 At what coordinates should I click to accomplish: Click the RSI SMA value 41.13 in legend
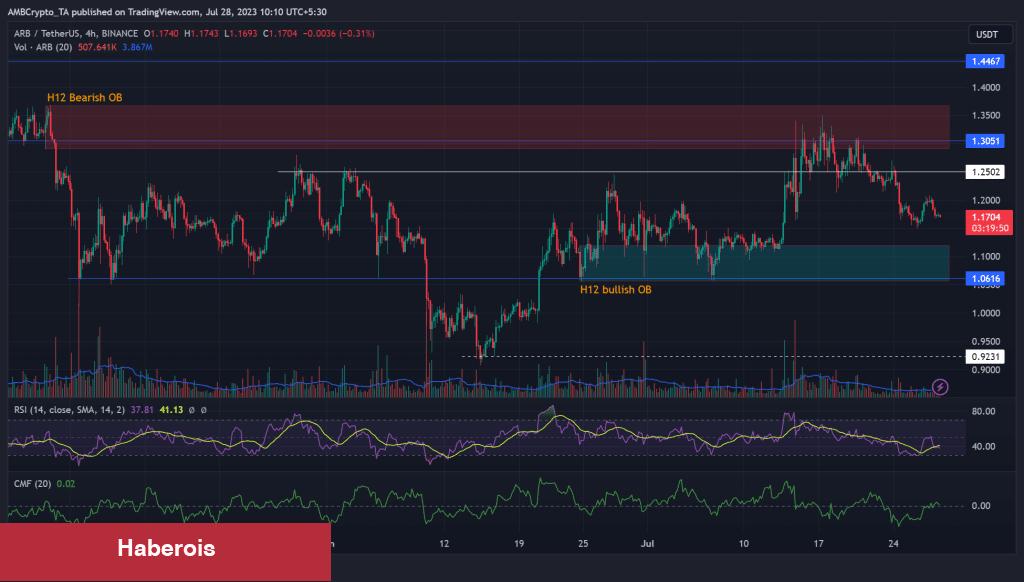pos(171,410)
